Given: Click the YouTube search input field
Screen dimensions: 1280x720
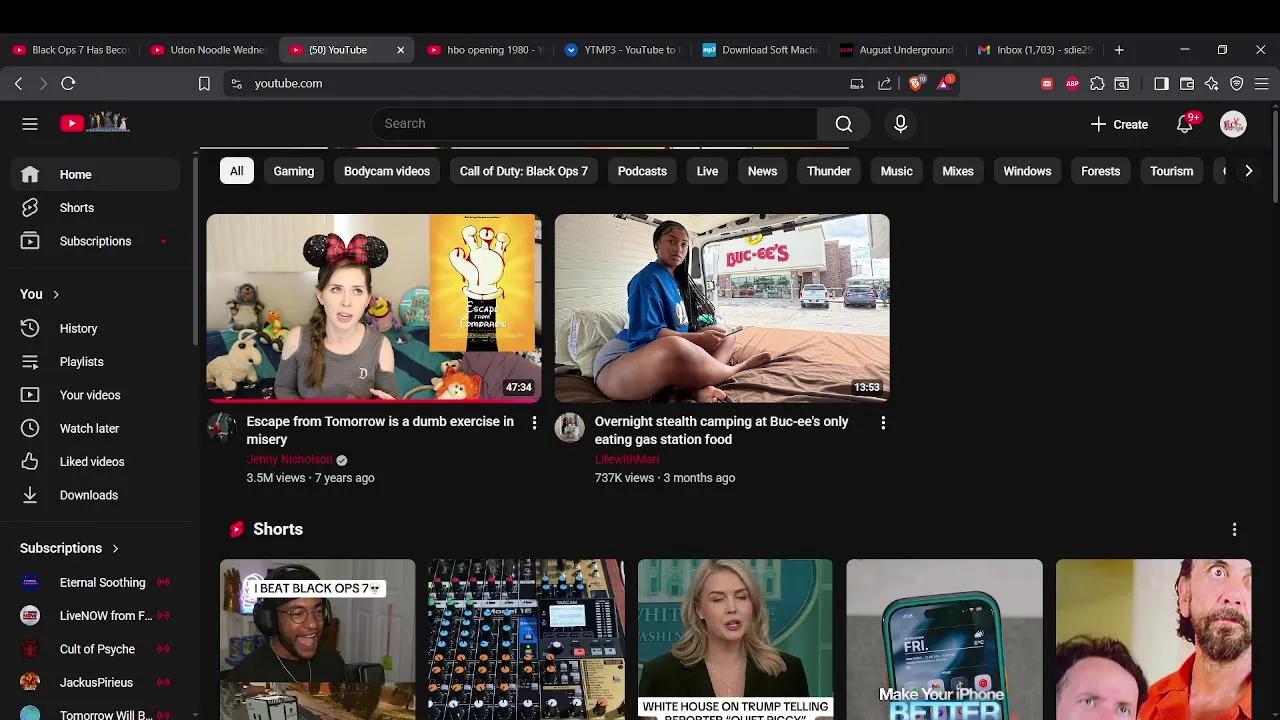Looking at the screenshot, I should click(595, 124).
